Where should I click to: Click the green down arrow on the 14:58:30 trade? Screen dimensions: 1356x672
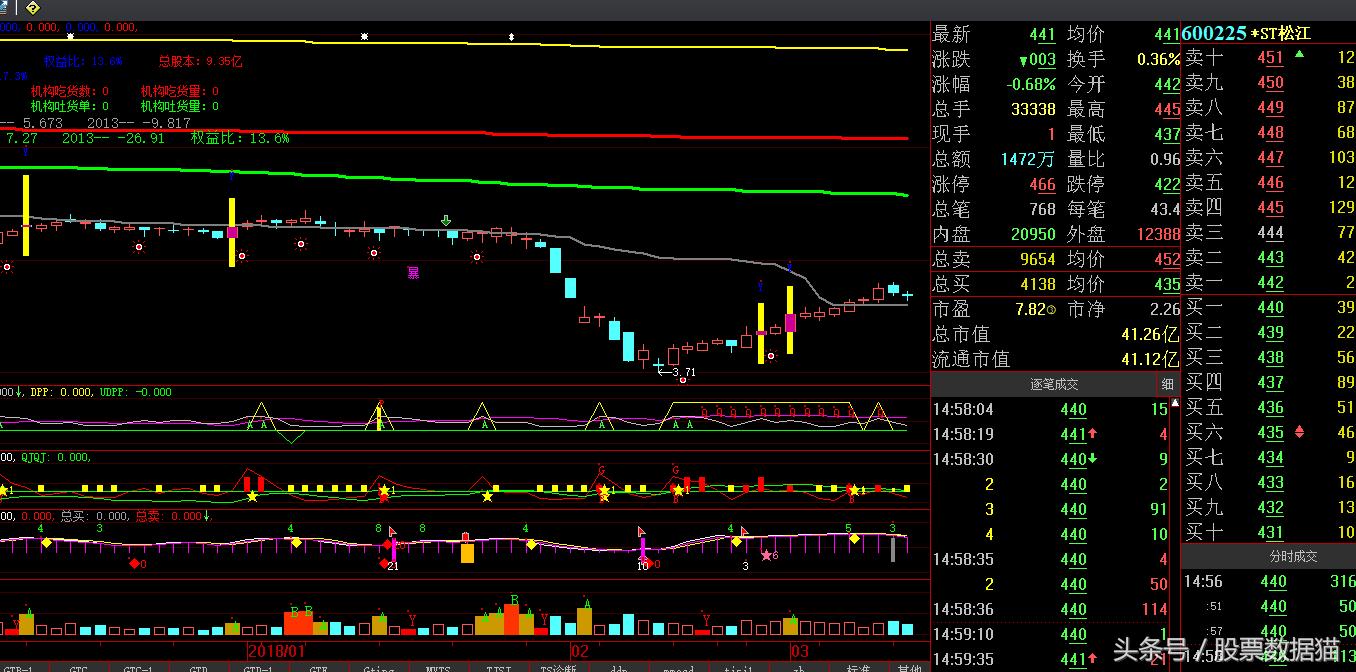tap(1093, 459)
